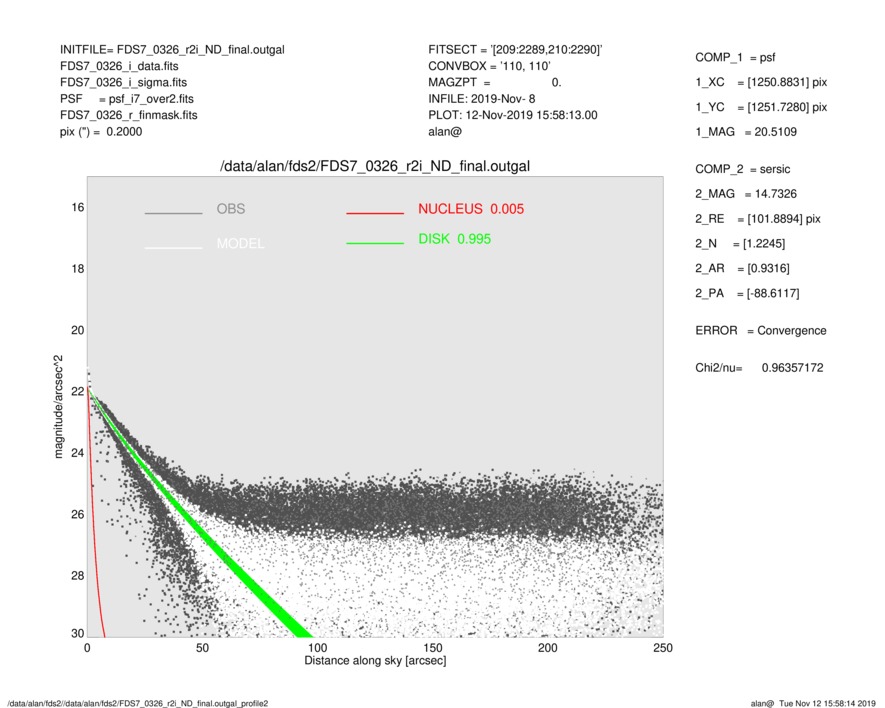Click the 2_AR = [0.9316] value
The image size is (885, 708).
(x=742, y=269)
